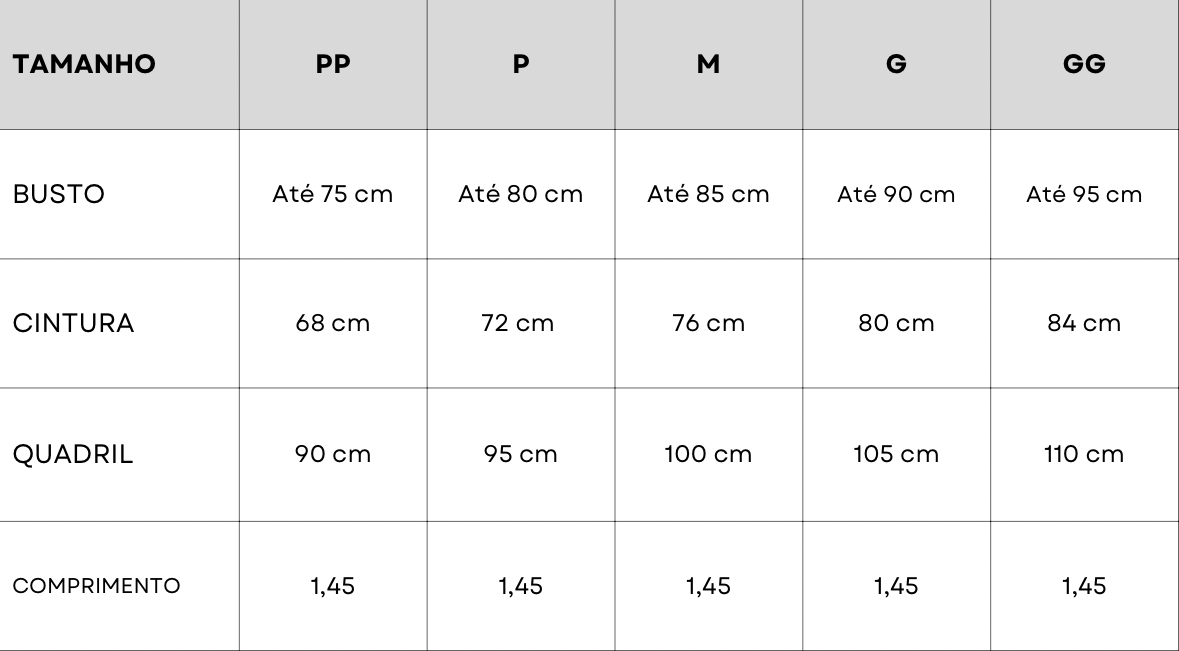1179x651 pixels.
Task: Select the QUADRIL row label
Action: [73, 455]
